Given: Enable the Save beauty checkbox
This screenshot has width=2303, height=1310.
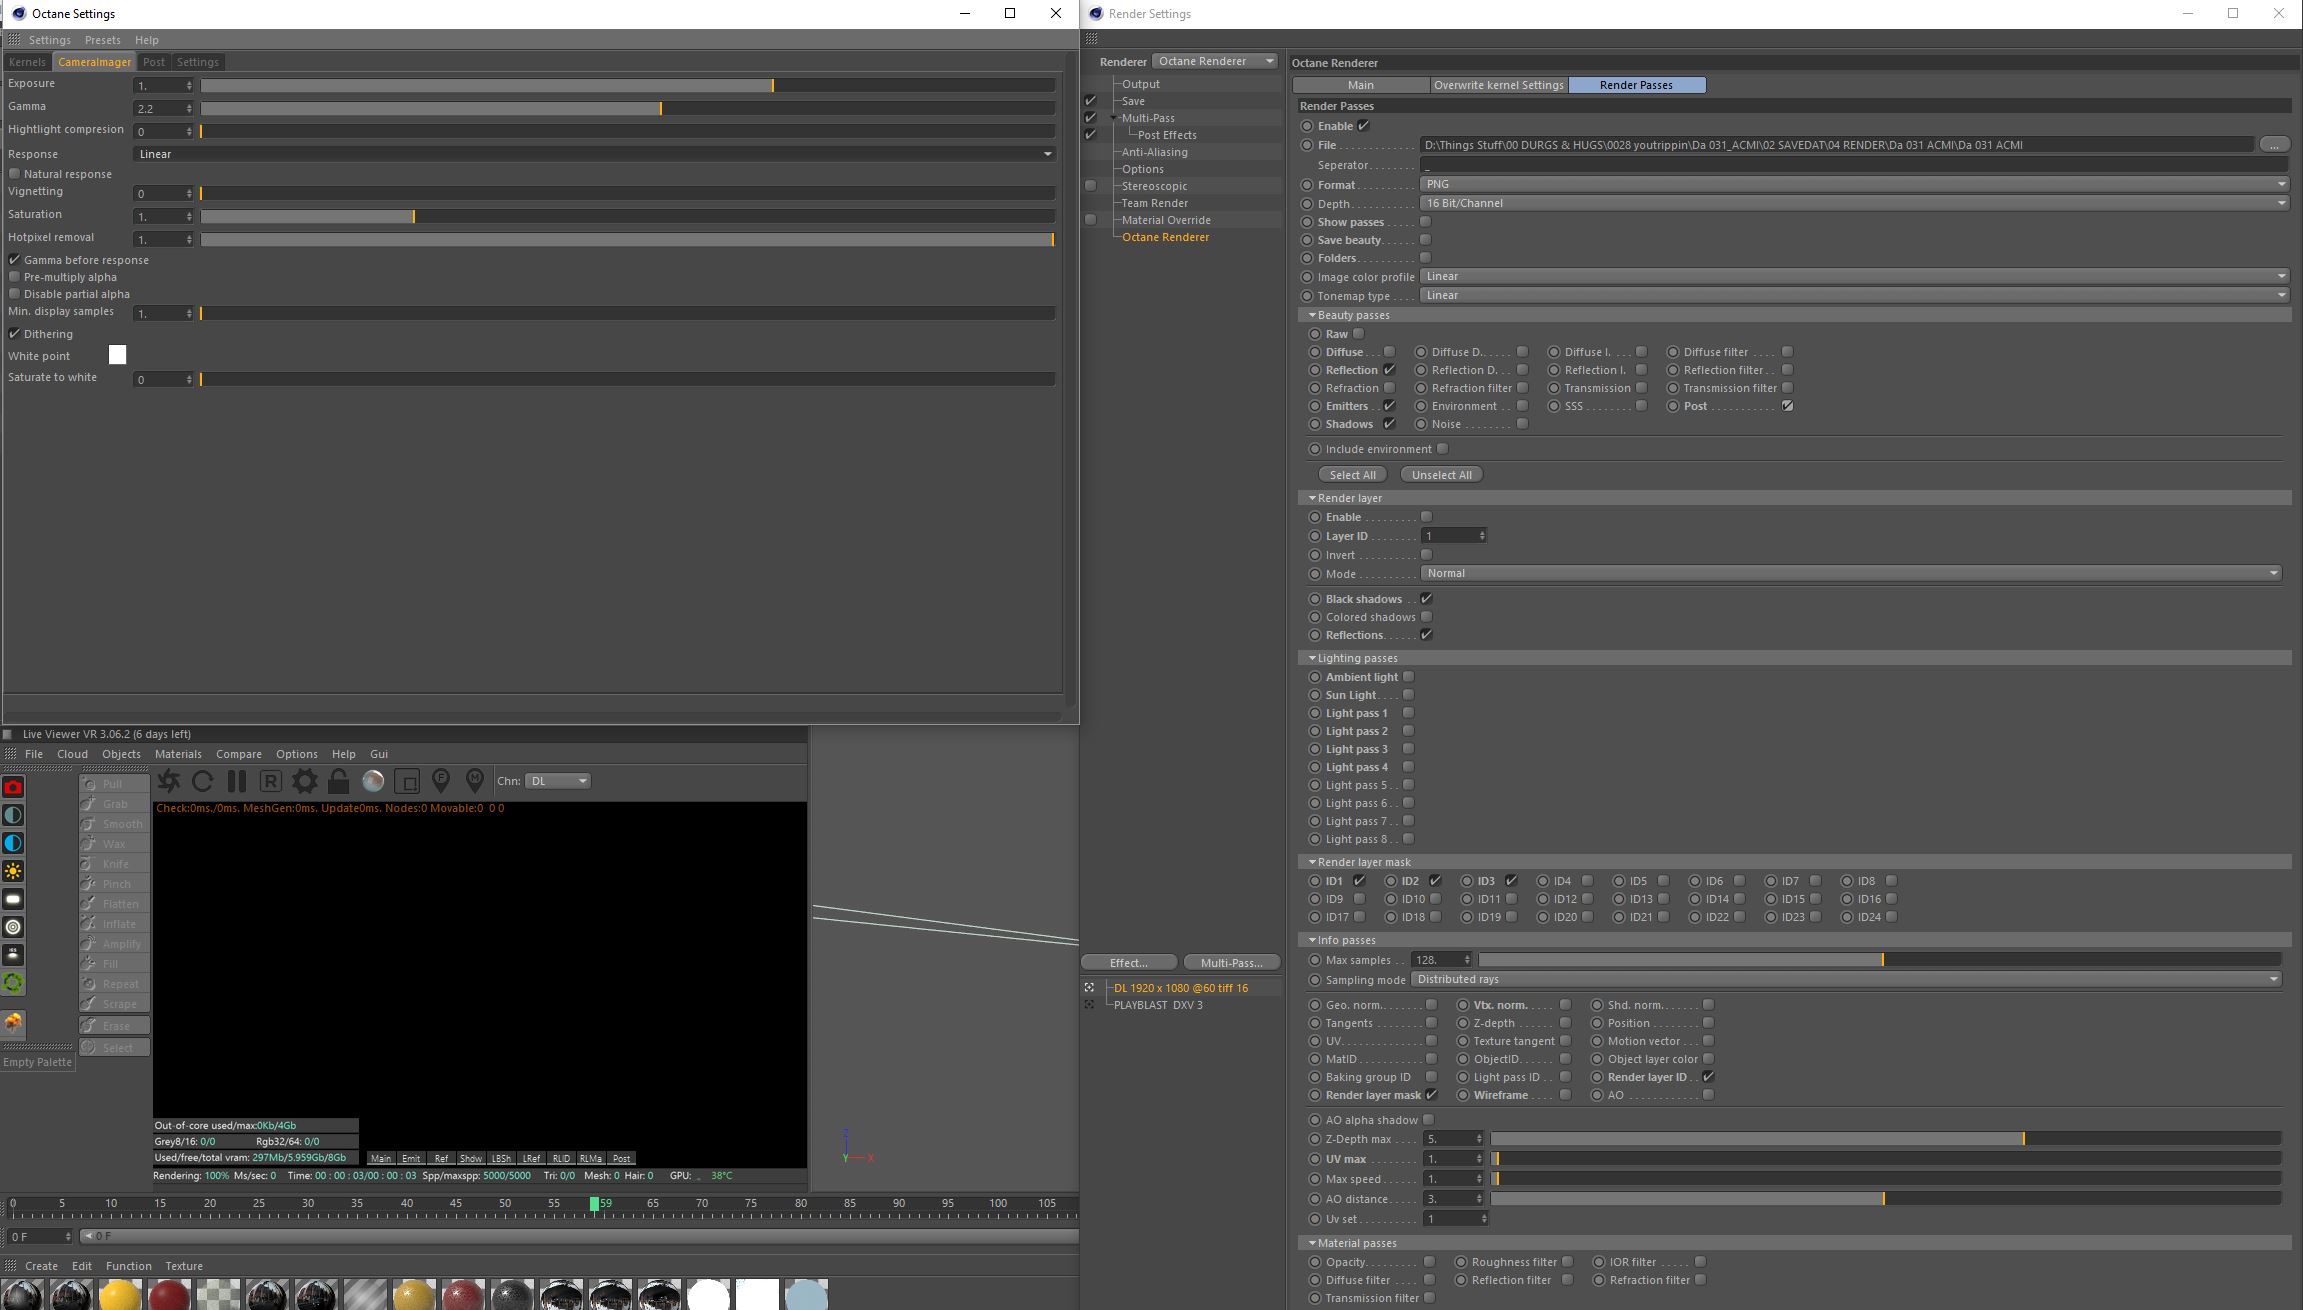Looking at the screenshot, I should coord(1426,240).
